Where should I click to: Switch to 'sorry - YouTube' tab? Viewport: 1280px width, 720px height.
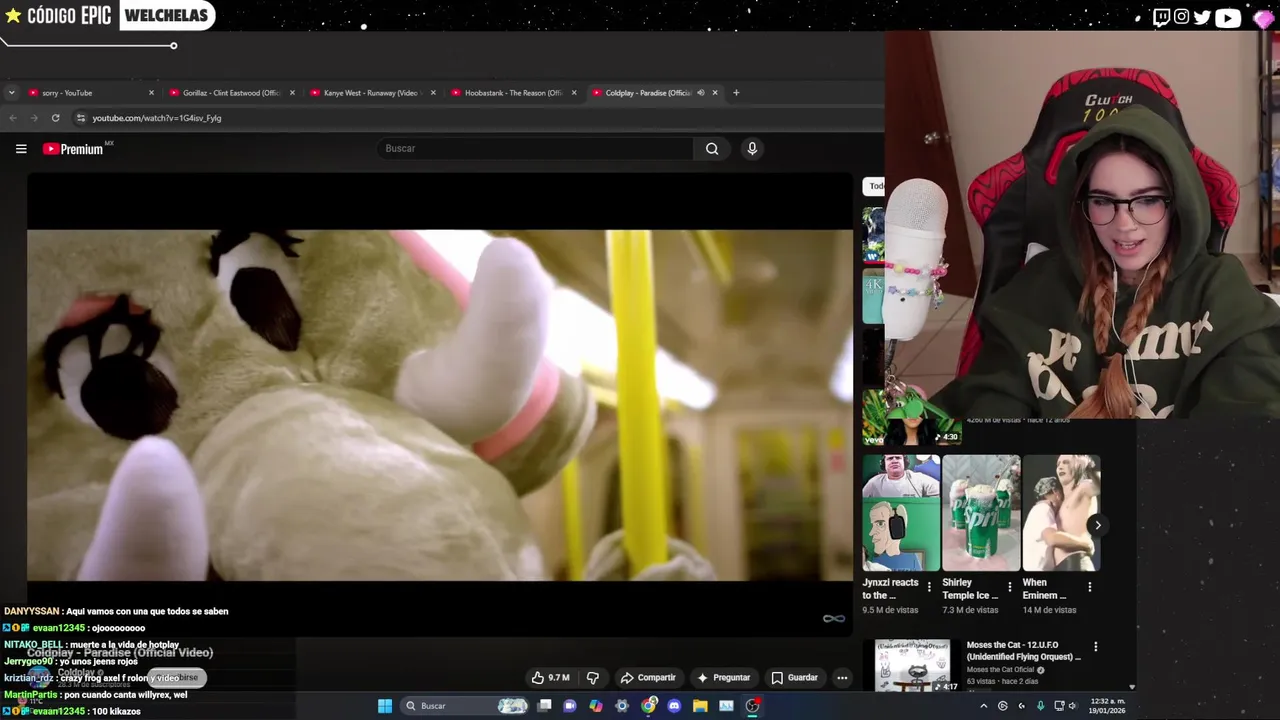pyautogui.click(x=92, y=93)
